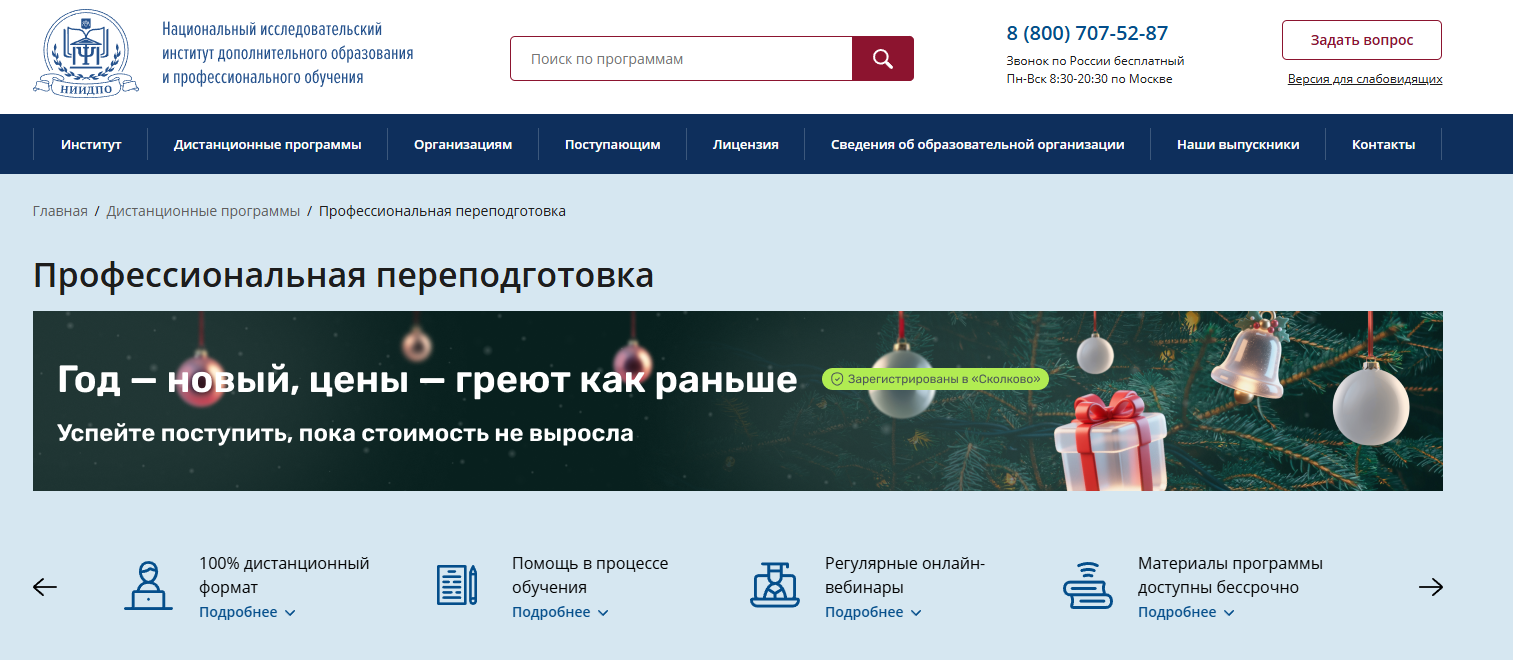Screen dimensions: 1513x660
Task: Click the magnifying glass search button
Action: point(882,59)
